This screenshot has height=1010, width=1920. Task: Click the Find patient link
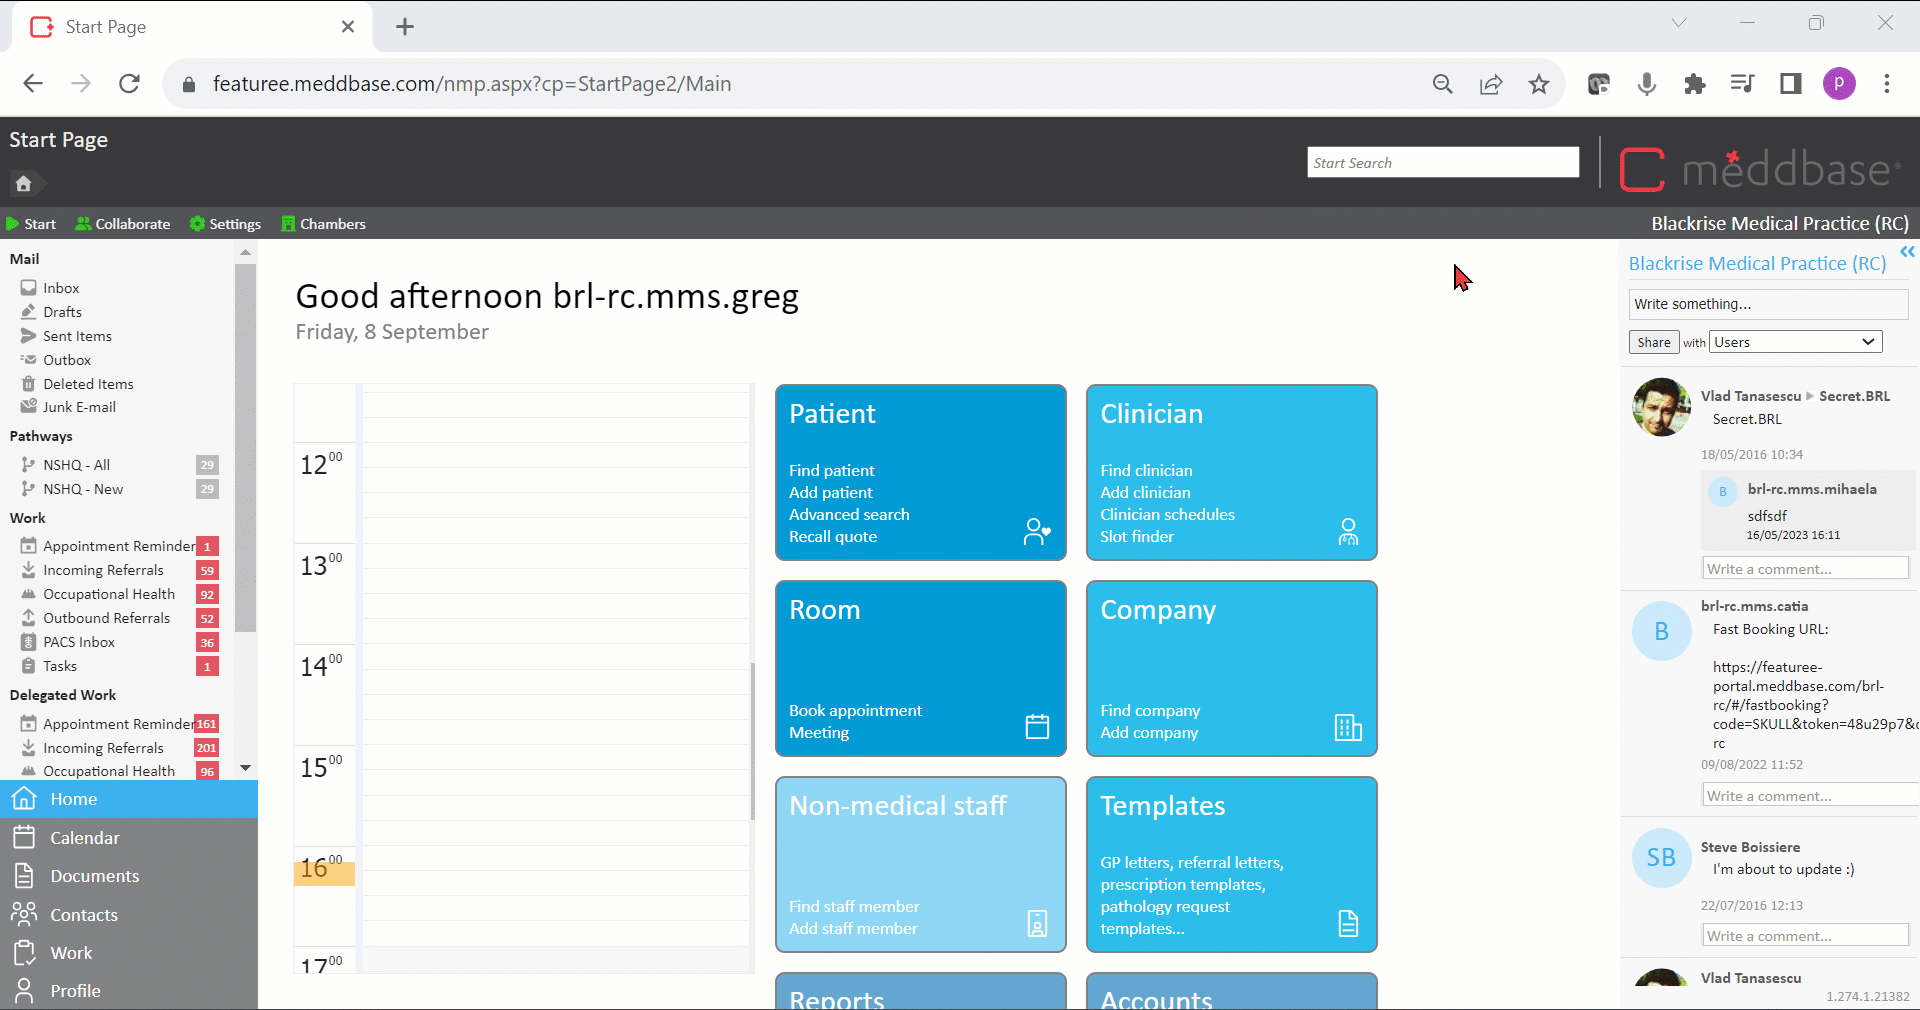[831, 470]
